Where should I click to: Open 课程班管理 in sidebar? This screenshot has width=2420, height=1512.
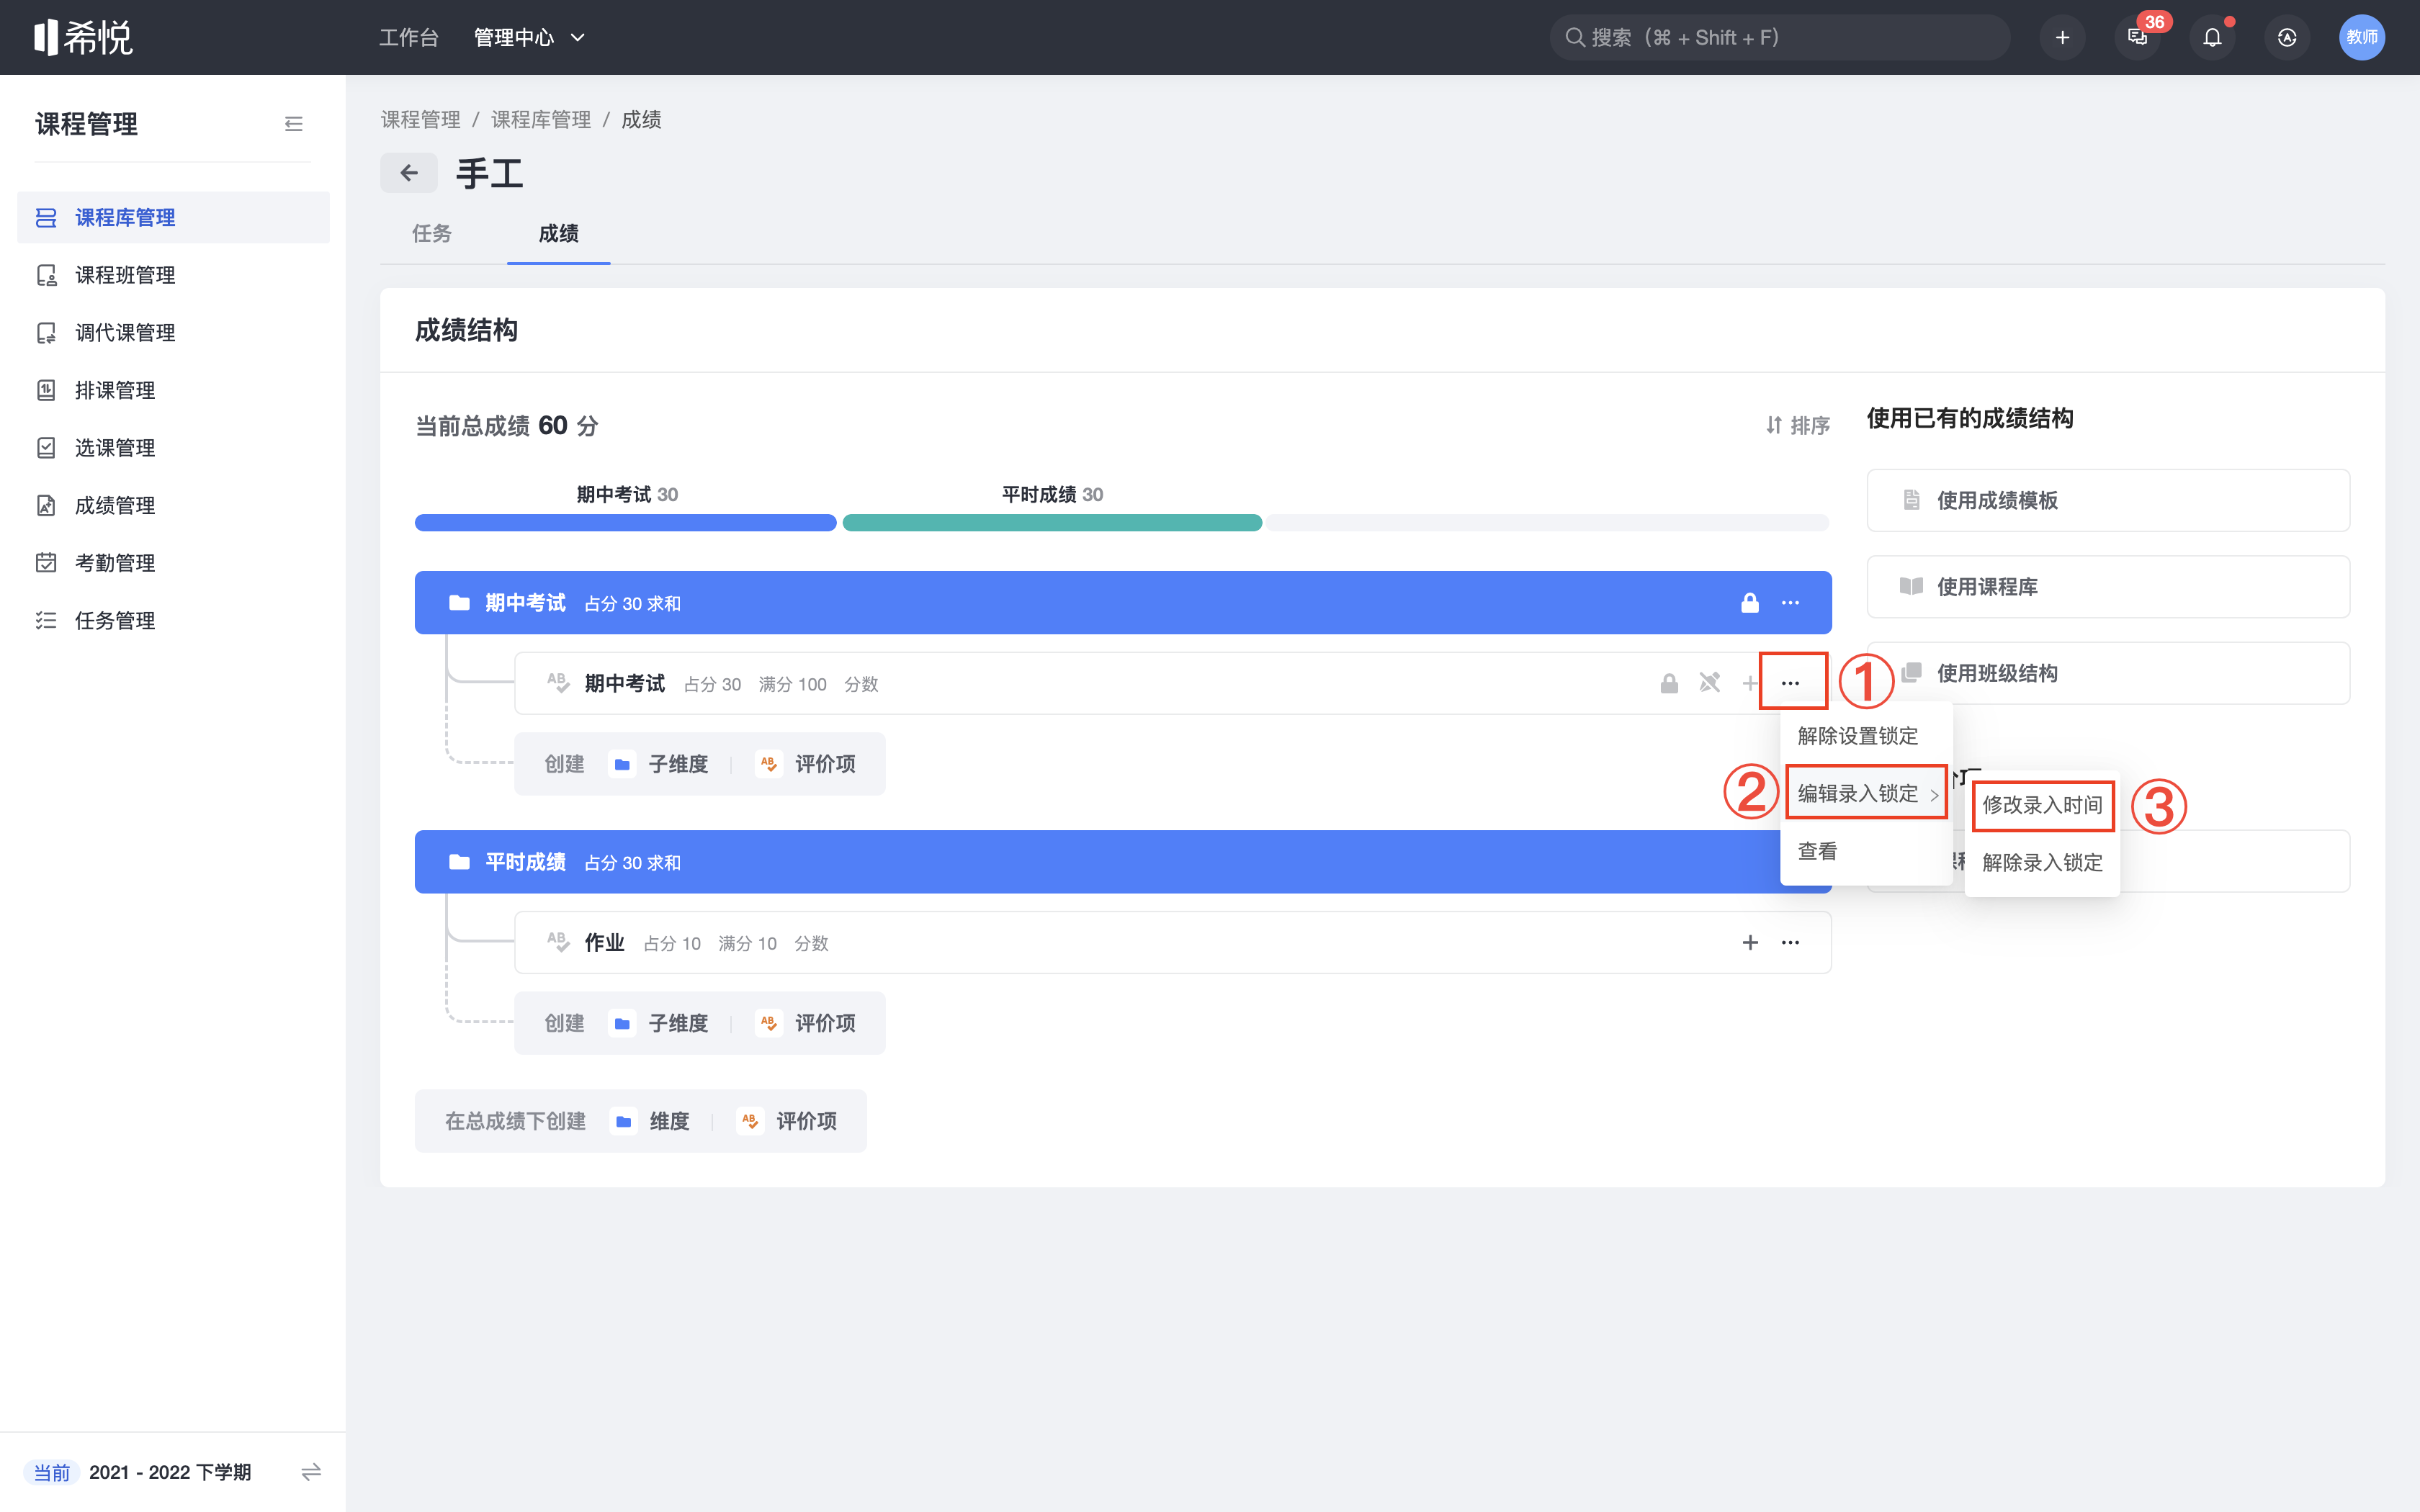(x=173, y=275)
